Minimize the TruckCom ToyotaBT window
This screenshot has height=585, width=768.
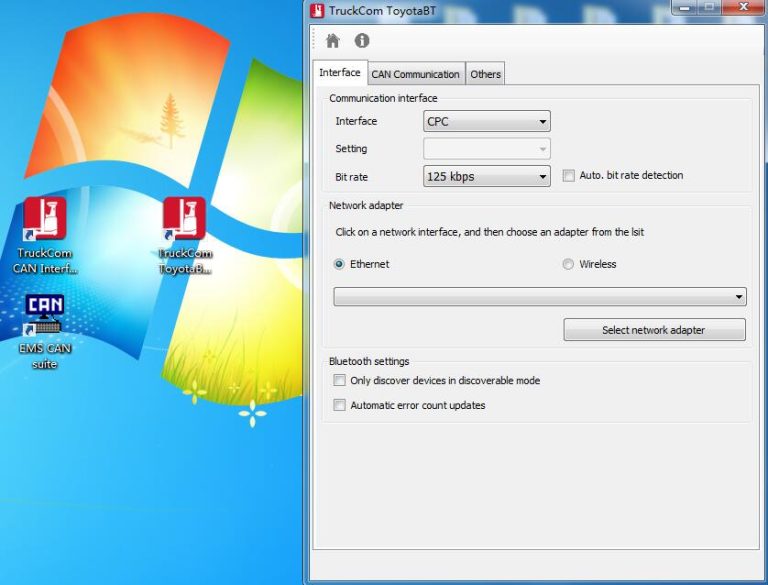(685, 7)
